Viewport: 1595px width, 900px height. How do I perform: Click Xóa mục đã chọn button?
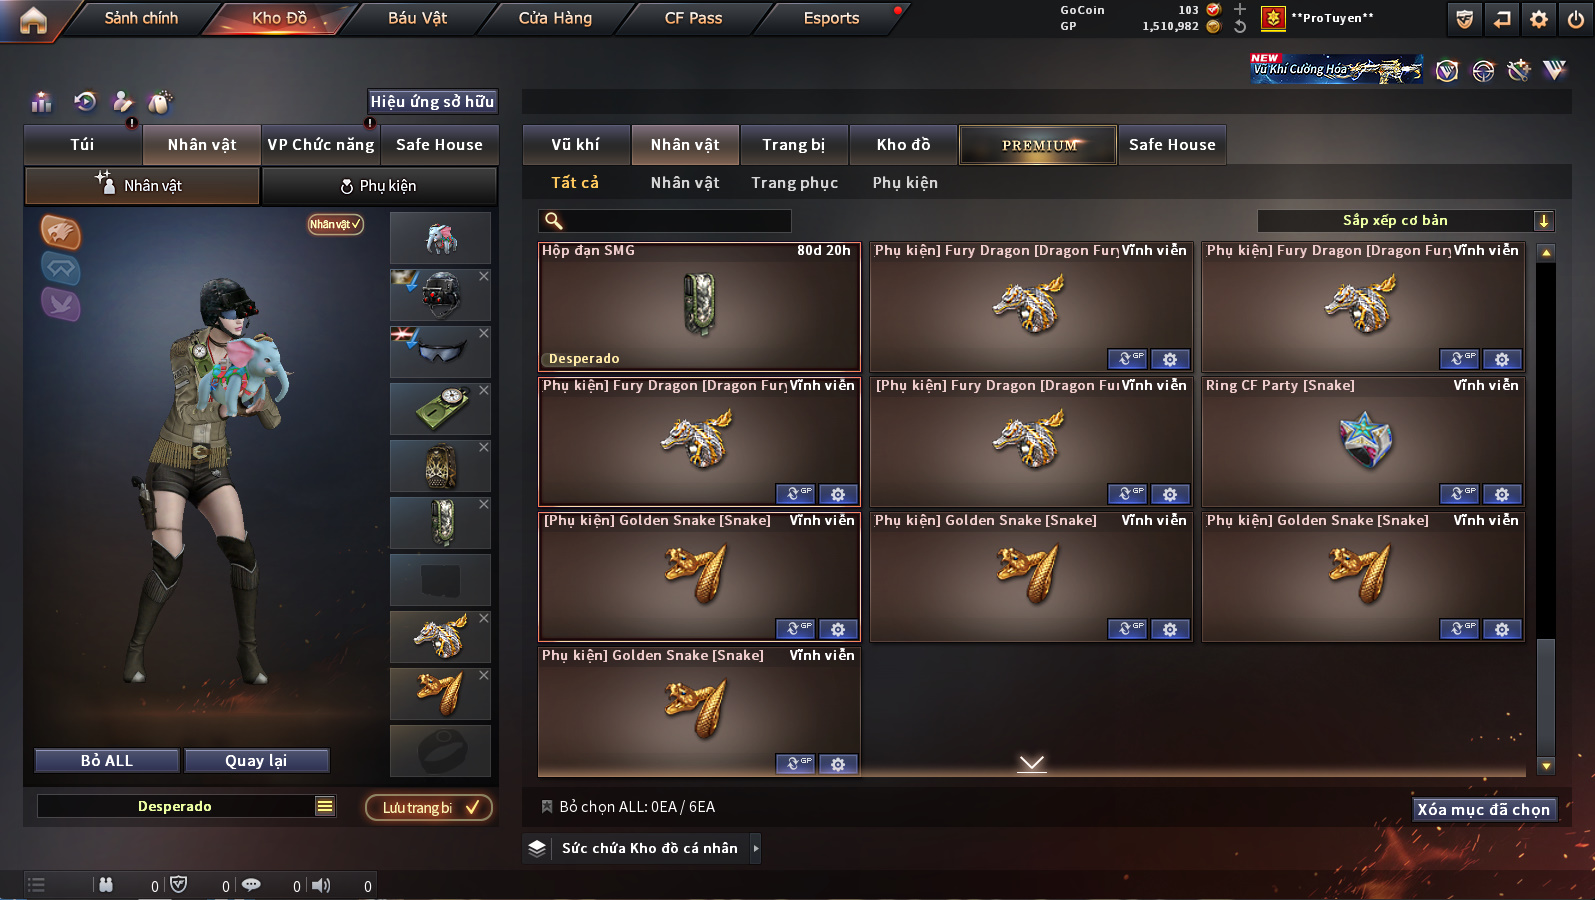point(1483,810)
